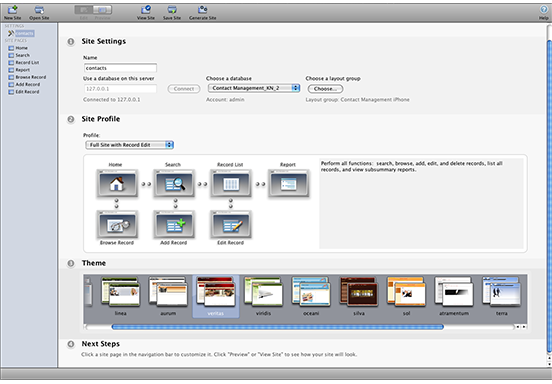Viewport: 552px width, 384px height.
Task: Open Help from the toolbar
Action: coord(544,12)
